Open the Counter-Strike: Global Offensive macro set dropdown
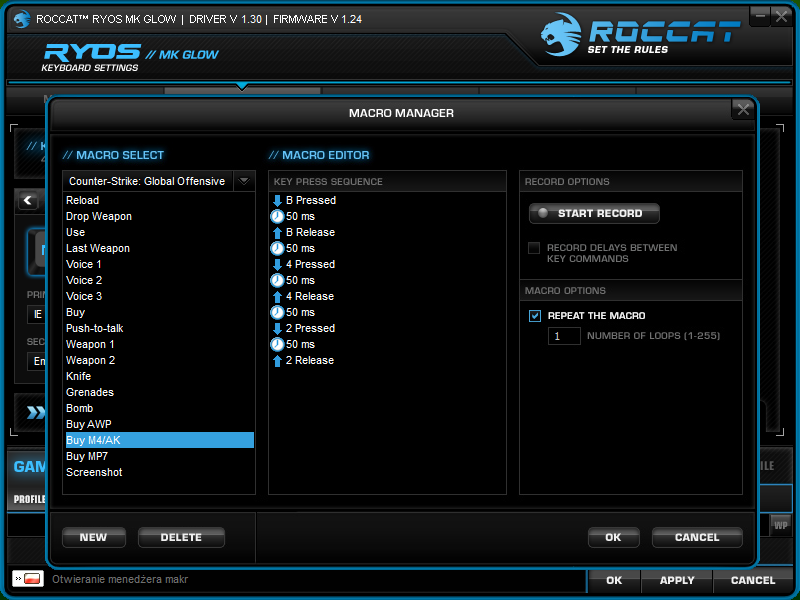Image resolution: width=800 pixels, height=600 pixels. pyautogui.click(x=159, y=181)
